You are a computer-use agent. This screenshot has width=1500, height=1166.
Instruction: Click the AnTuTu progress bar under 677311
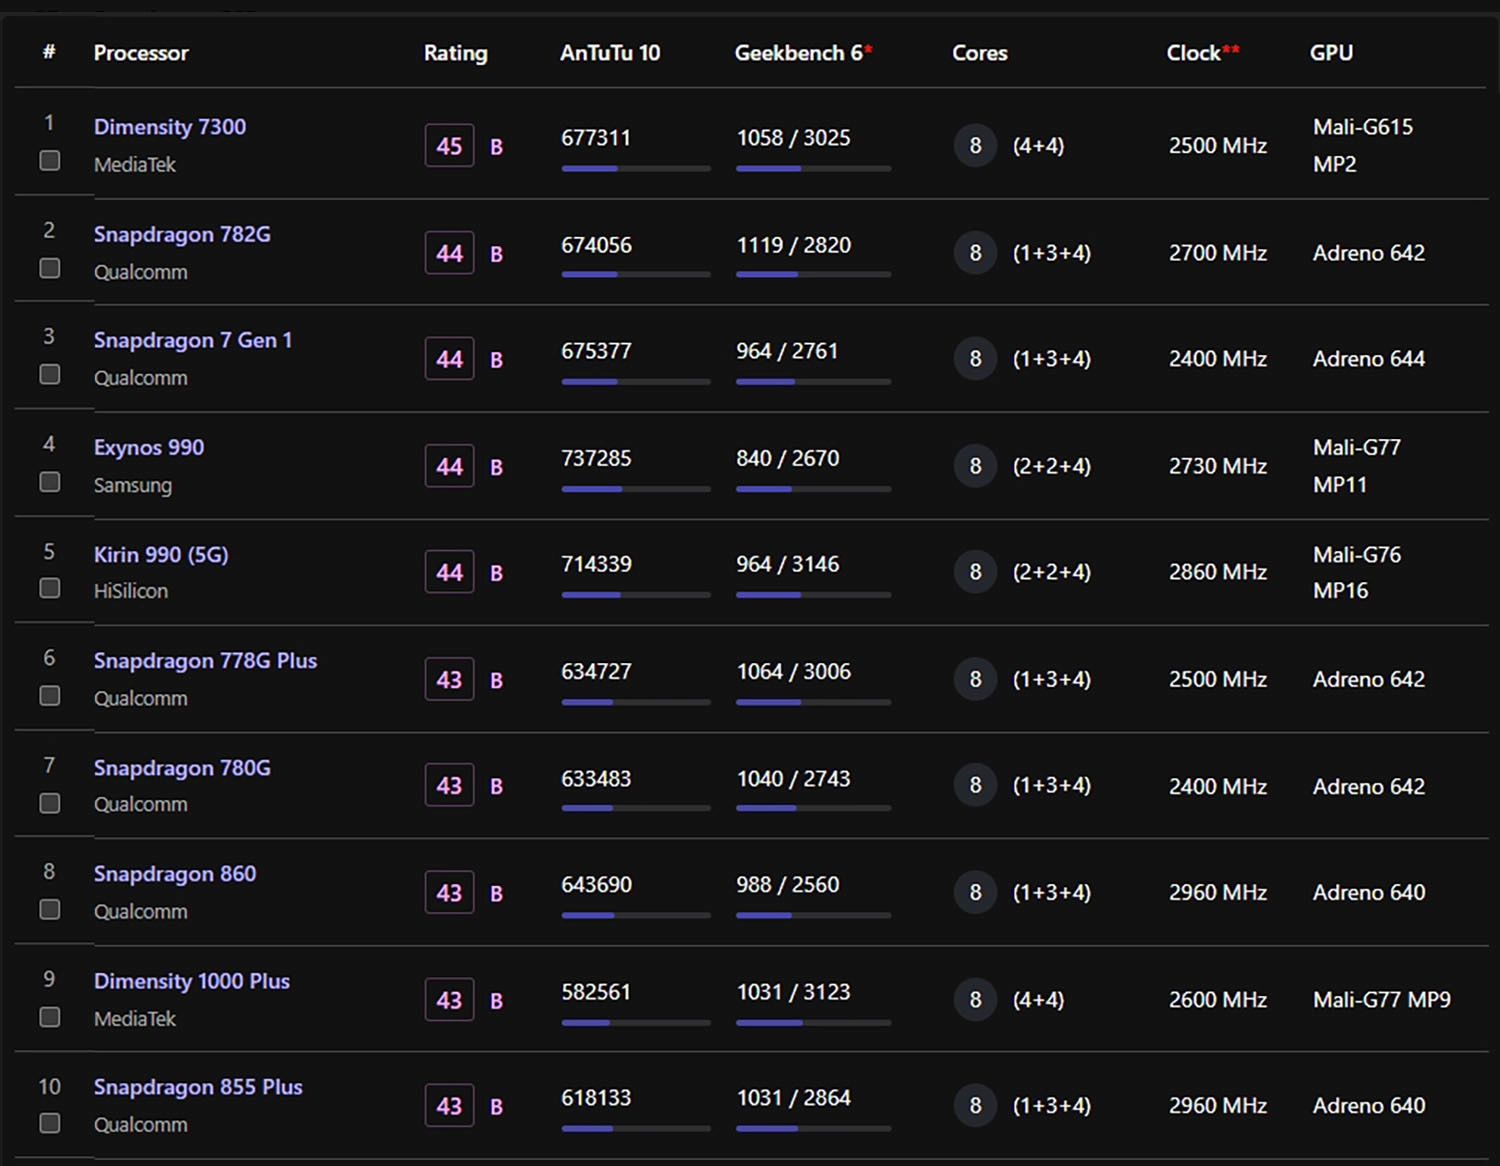pyautogui.click(x=636, y=168)
